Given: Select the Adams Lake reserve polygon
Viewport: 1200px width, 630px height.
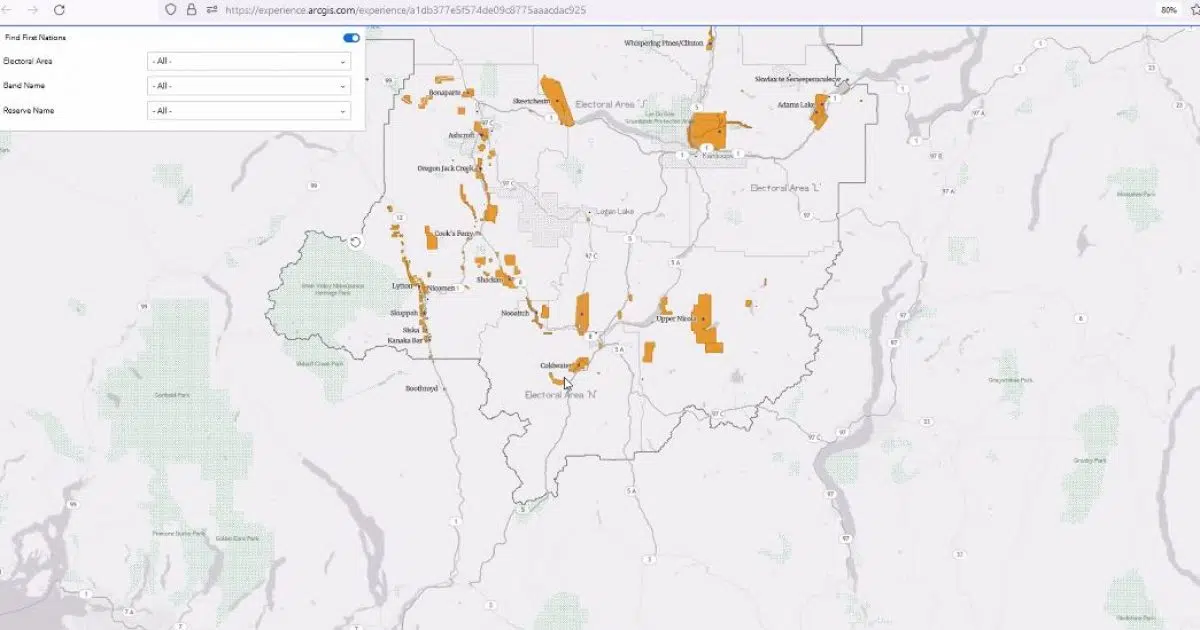Looking at the screenshot, I should 818,110.
